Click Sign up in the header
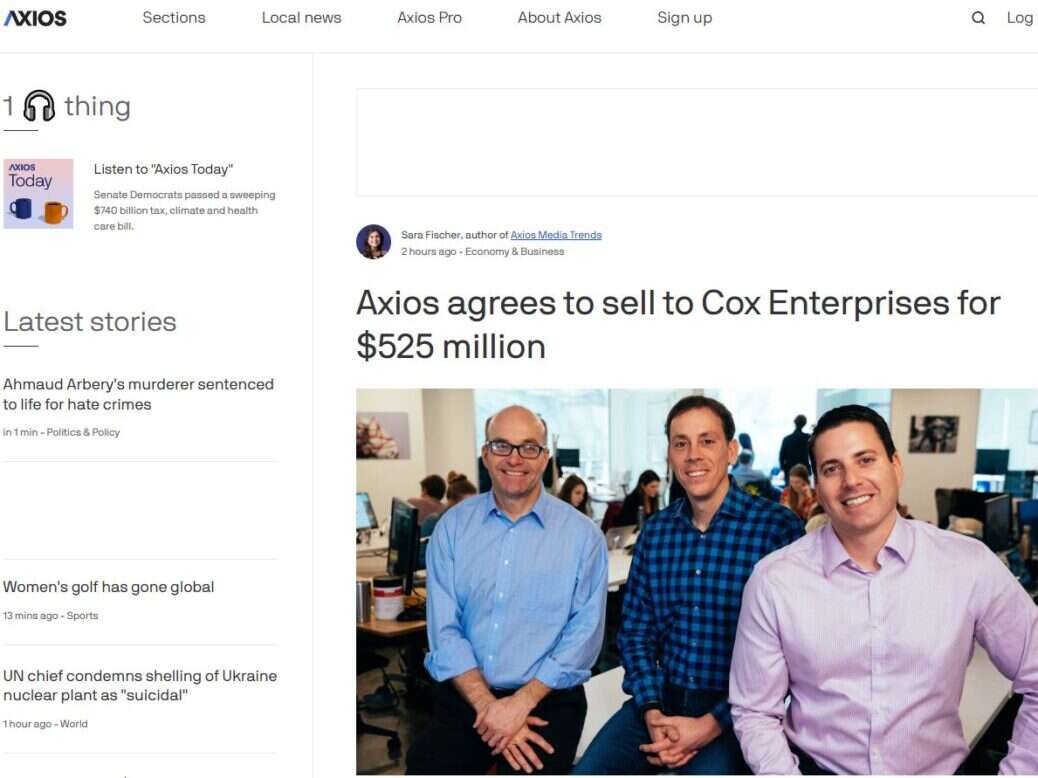1038x778 pixels. pyautogui.click(x=684, y=18)
